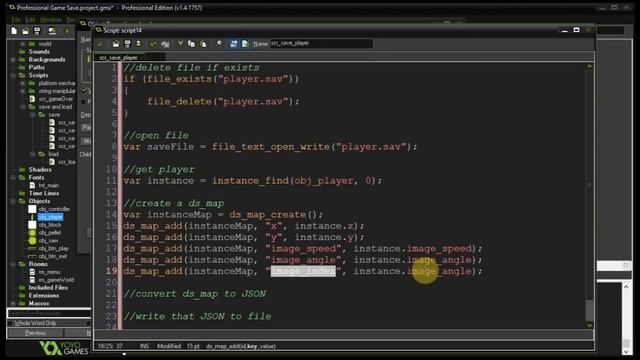Select obj_pellet in resource tree
This screenshot has height=360, width=640.
pos(50,233)
